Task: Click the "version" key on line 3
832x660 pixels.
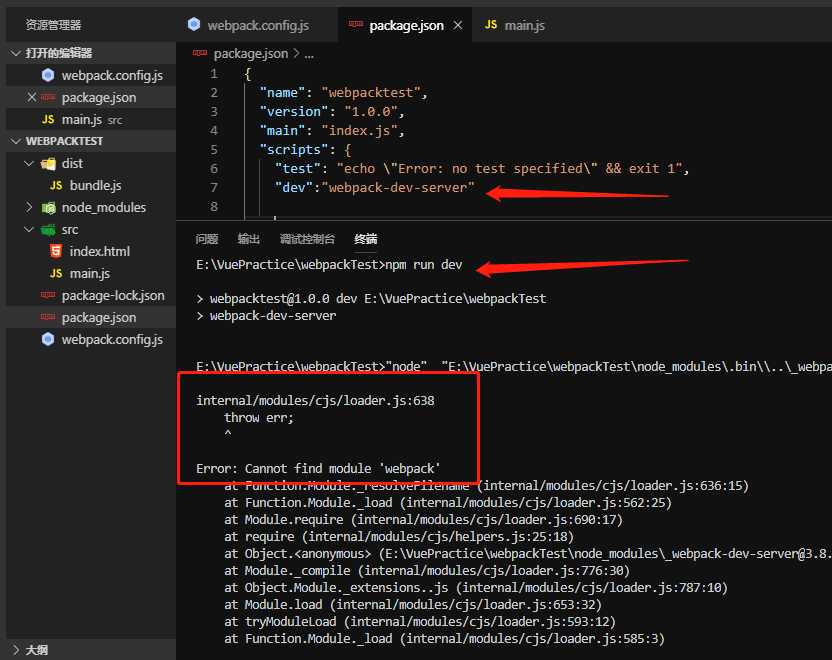Action: [x=294, y=112]
